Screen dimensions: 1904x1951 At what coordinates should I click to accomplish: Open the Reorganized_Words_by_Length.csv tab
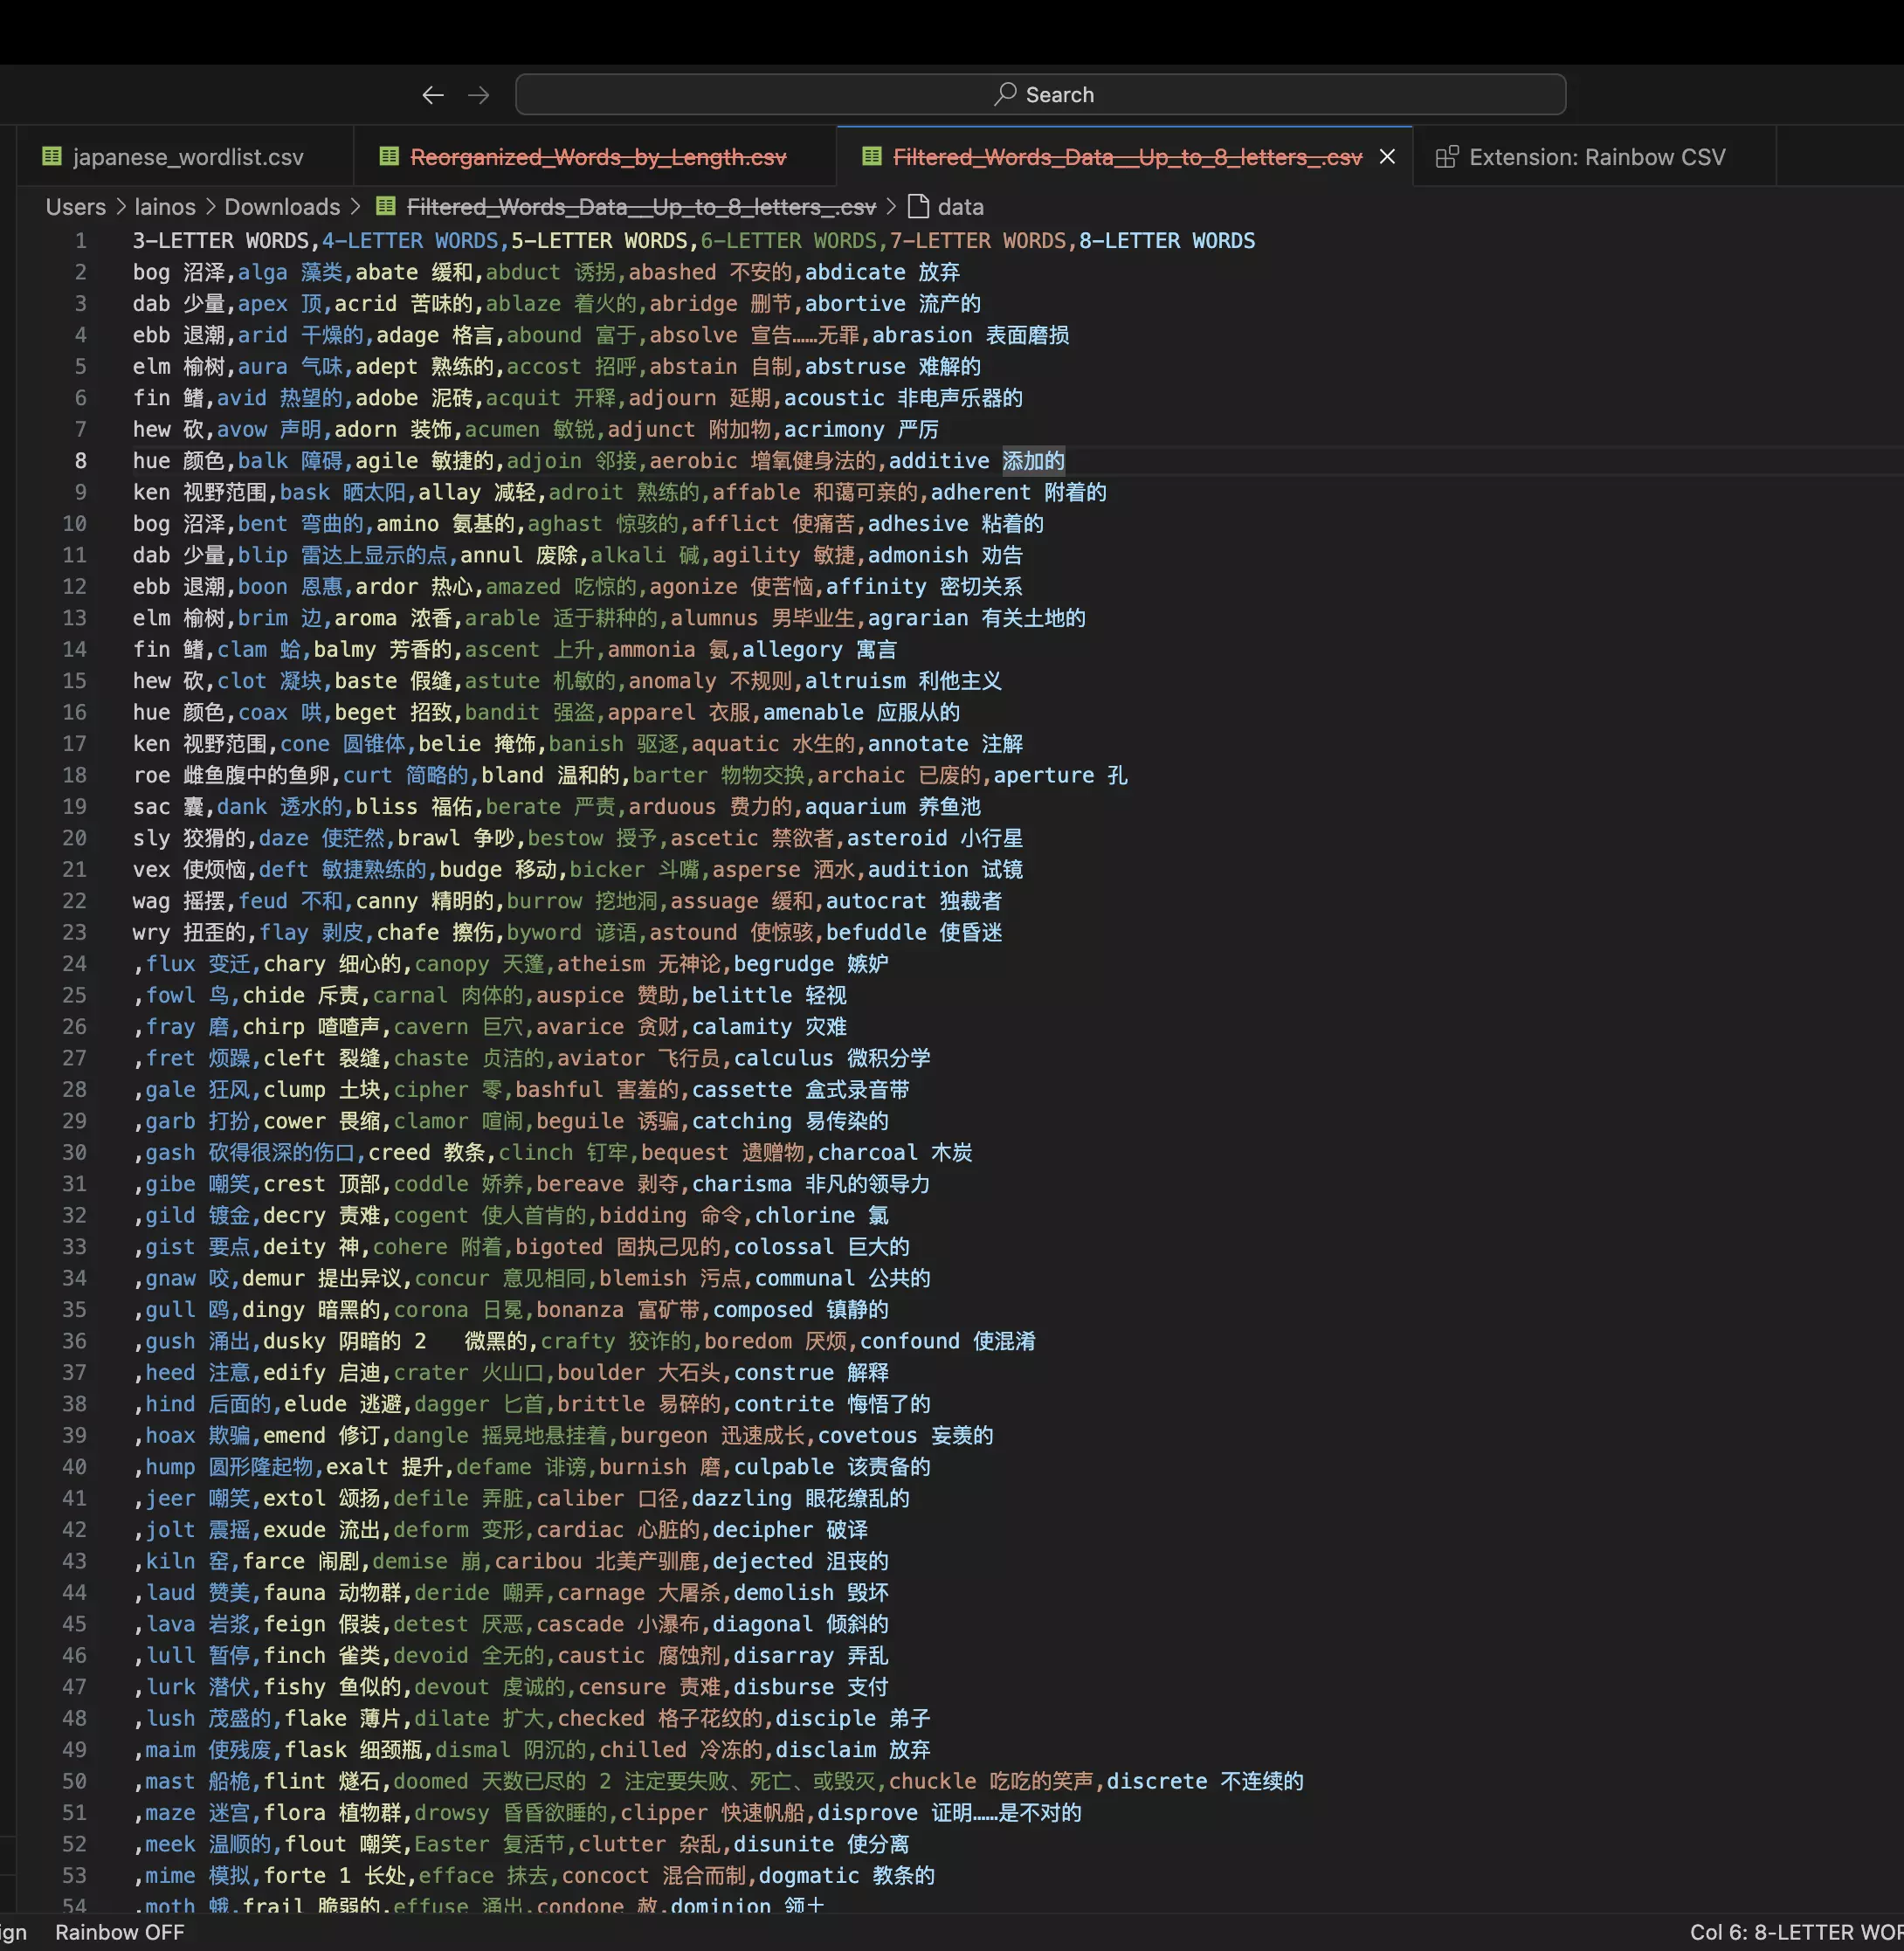pos(598,157)
